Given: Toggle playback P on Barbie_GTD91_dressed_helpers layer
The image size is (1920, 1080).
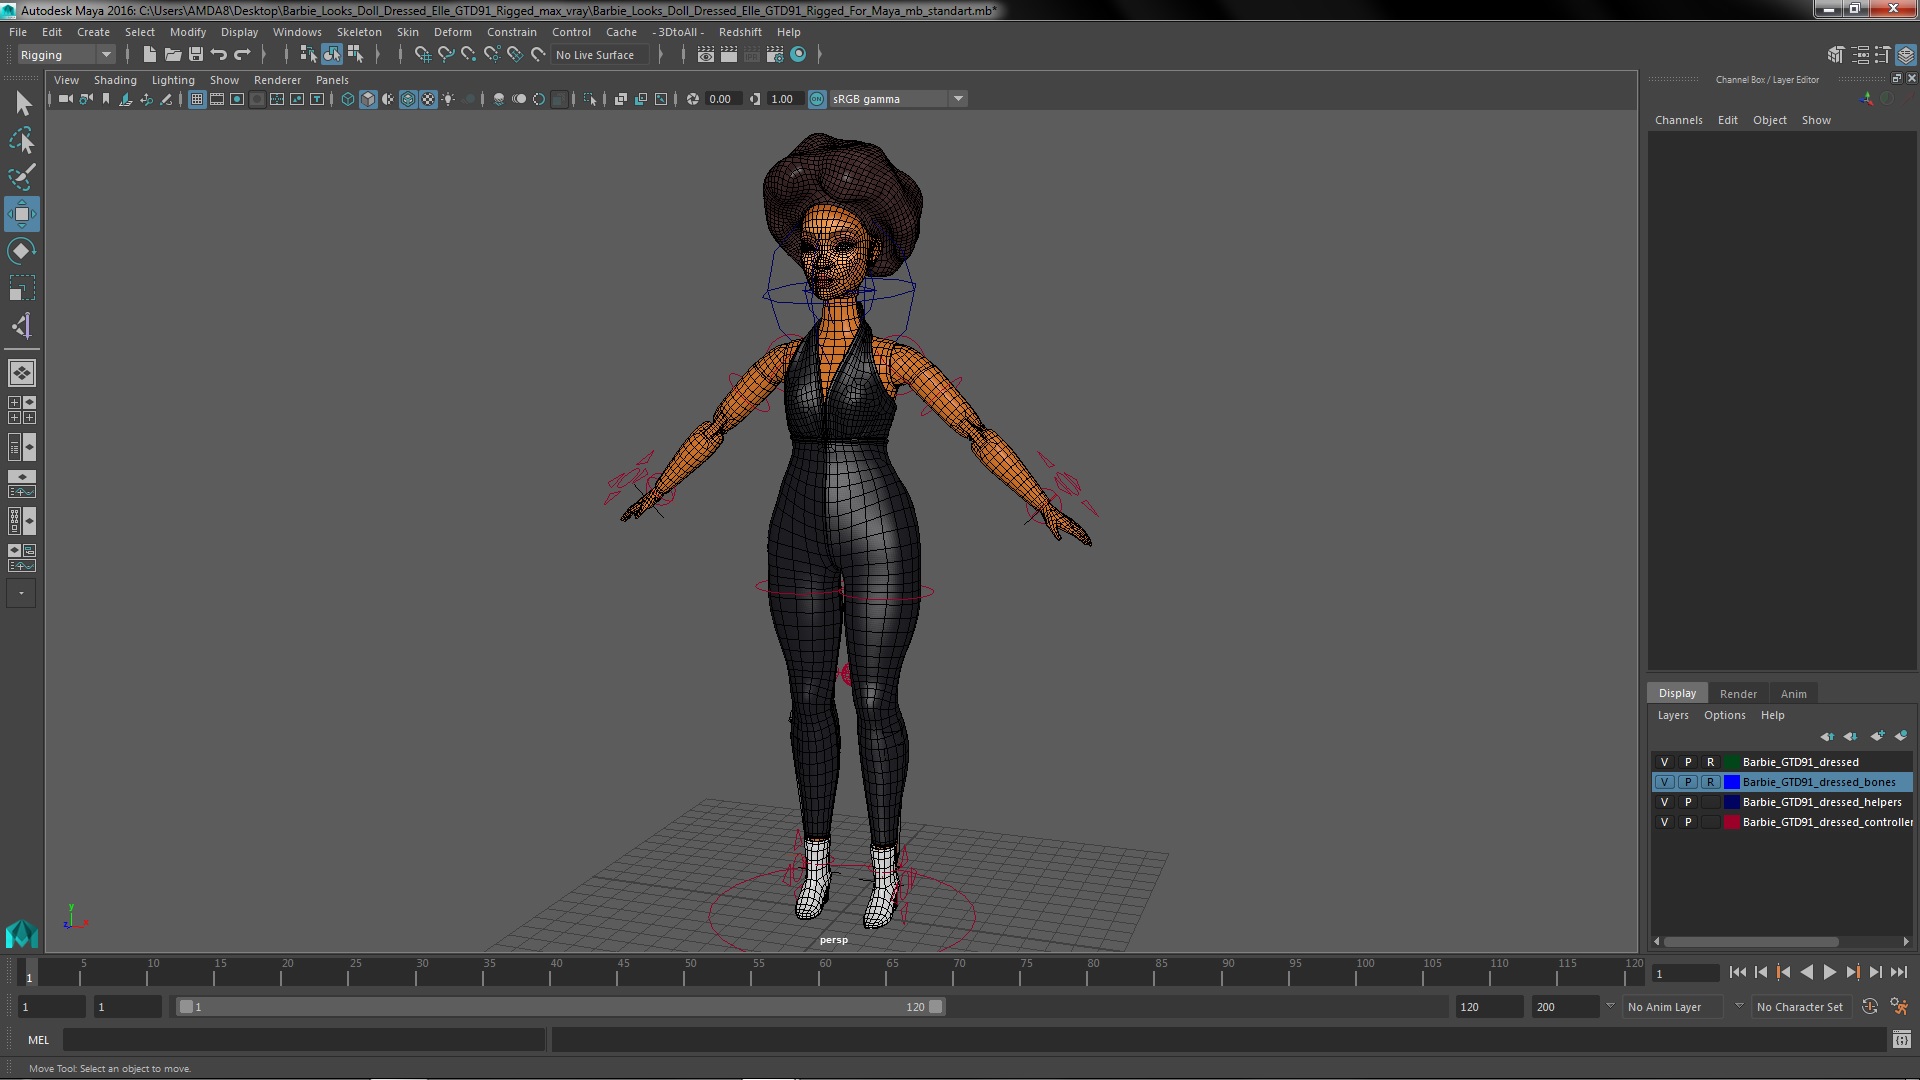Looking at the screenshot, I should coord(1688,802).
